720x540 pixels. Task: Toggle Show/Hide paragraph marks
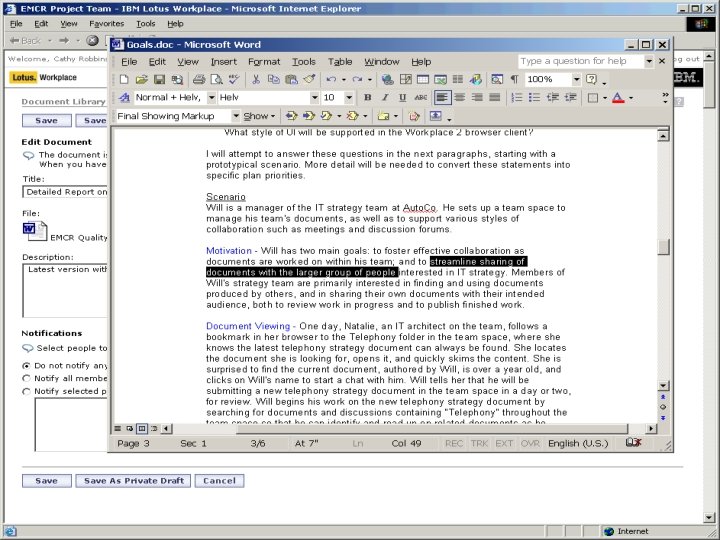tap(514, 79)
